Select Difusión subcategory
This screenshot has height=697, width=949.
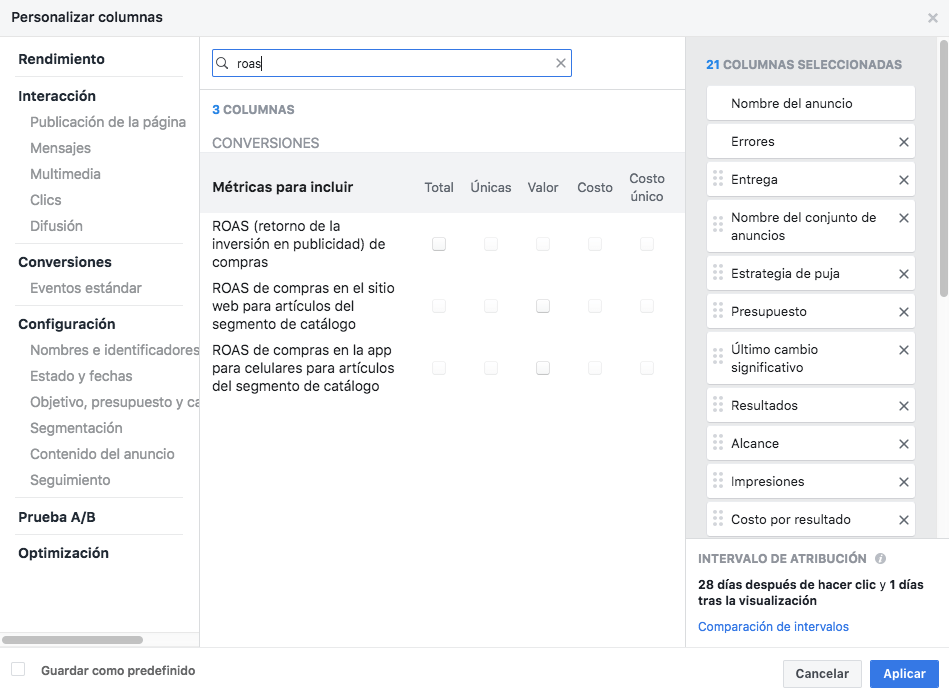coord(56,226)
